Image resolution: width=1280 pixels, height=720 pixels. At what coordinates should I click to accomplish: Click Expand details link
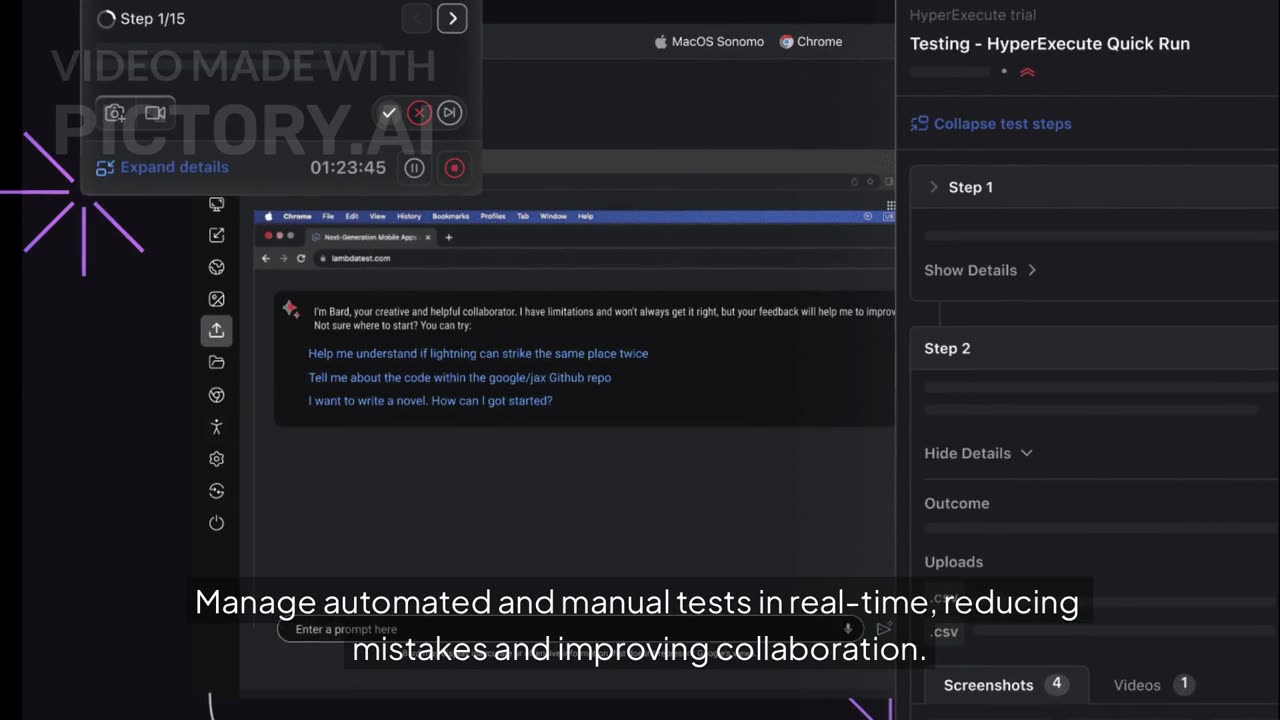(x=162, y=167)
